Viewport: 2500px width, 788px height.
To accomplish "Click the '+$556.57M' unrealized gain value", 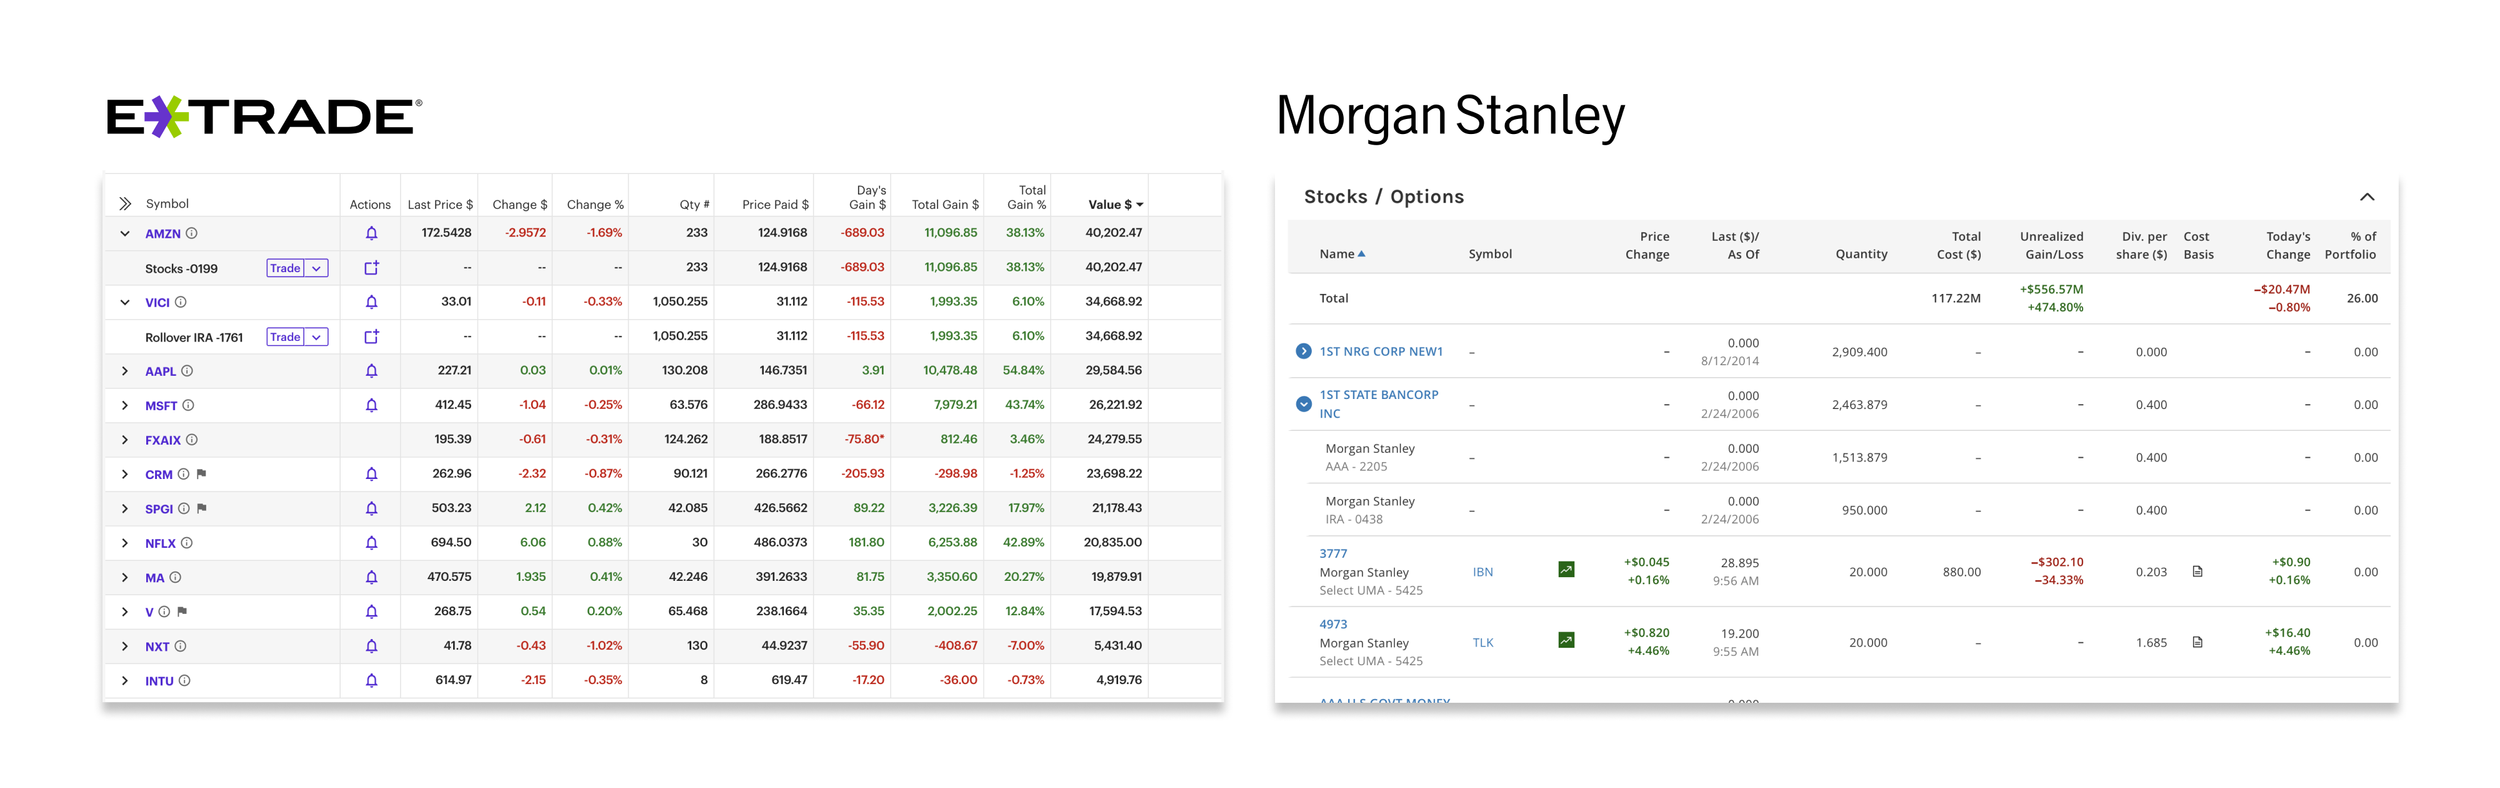I will (2051, 289).
